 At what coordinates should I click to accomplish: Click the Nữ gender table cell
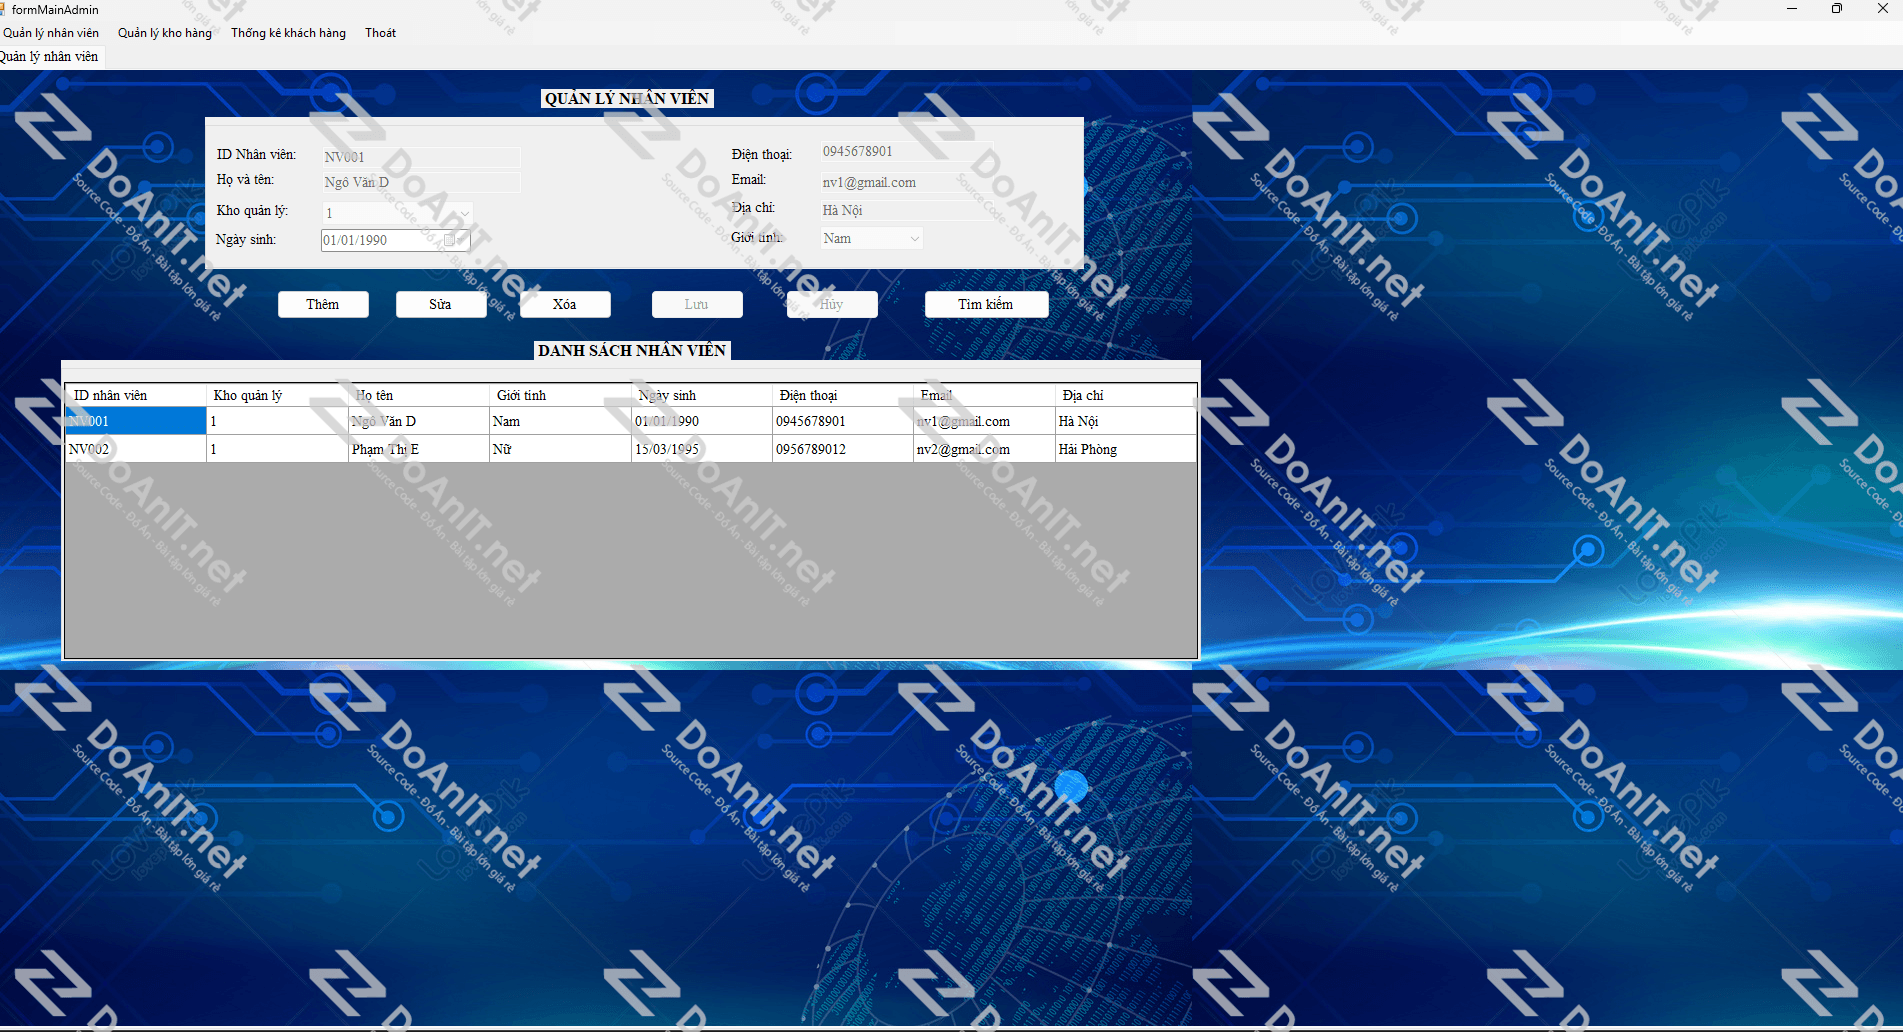tap(560, 449)
